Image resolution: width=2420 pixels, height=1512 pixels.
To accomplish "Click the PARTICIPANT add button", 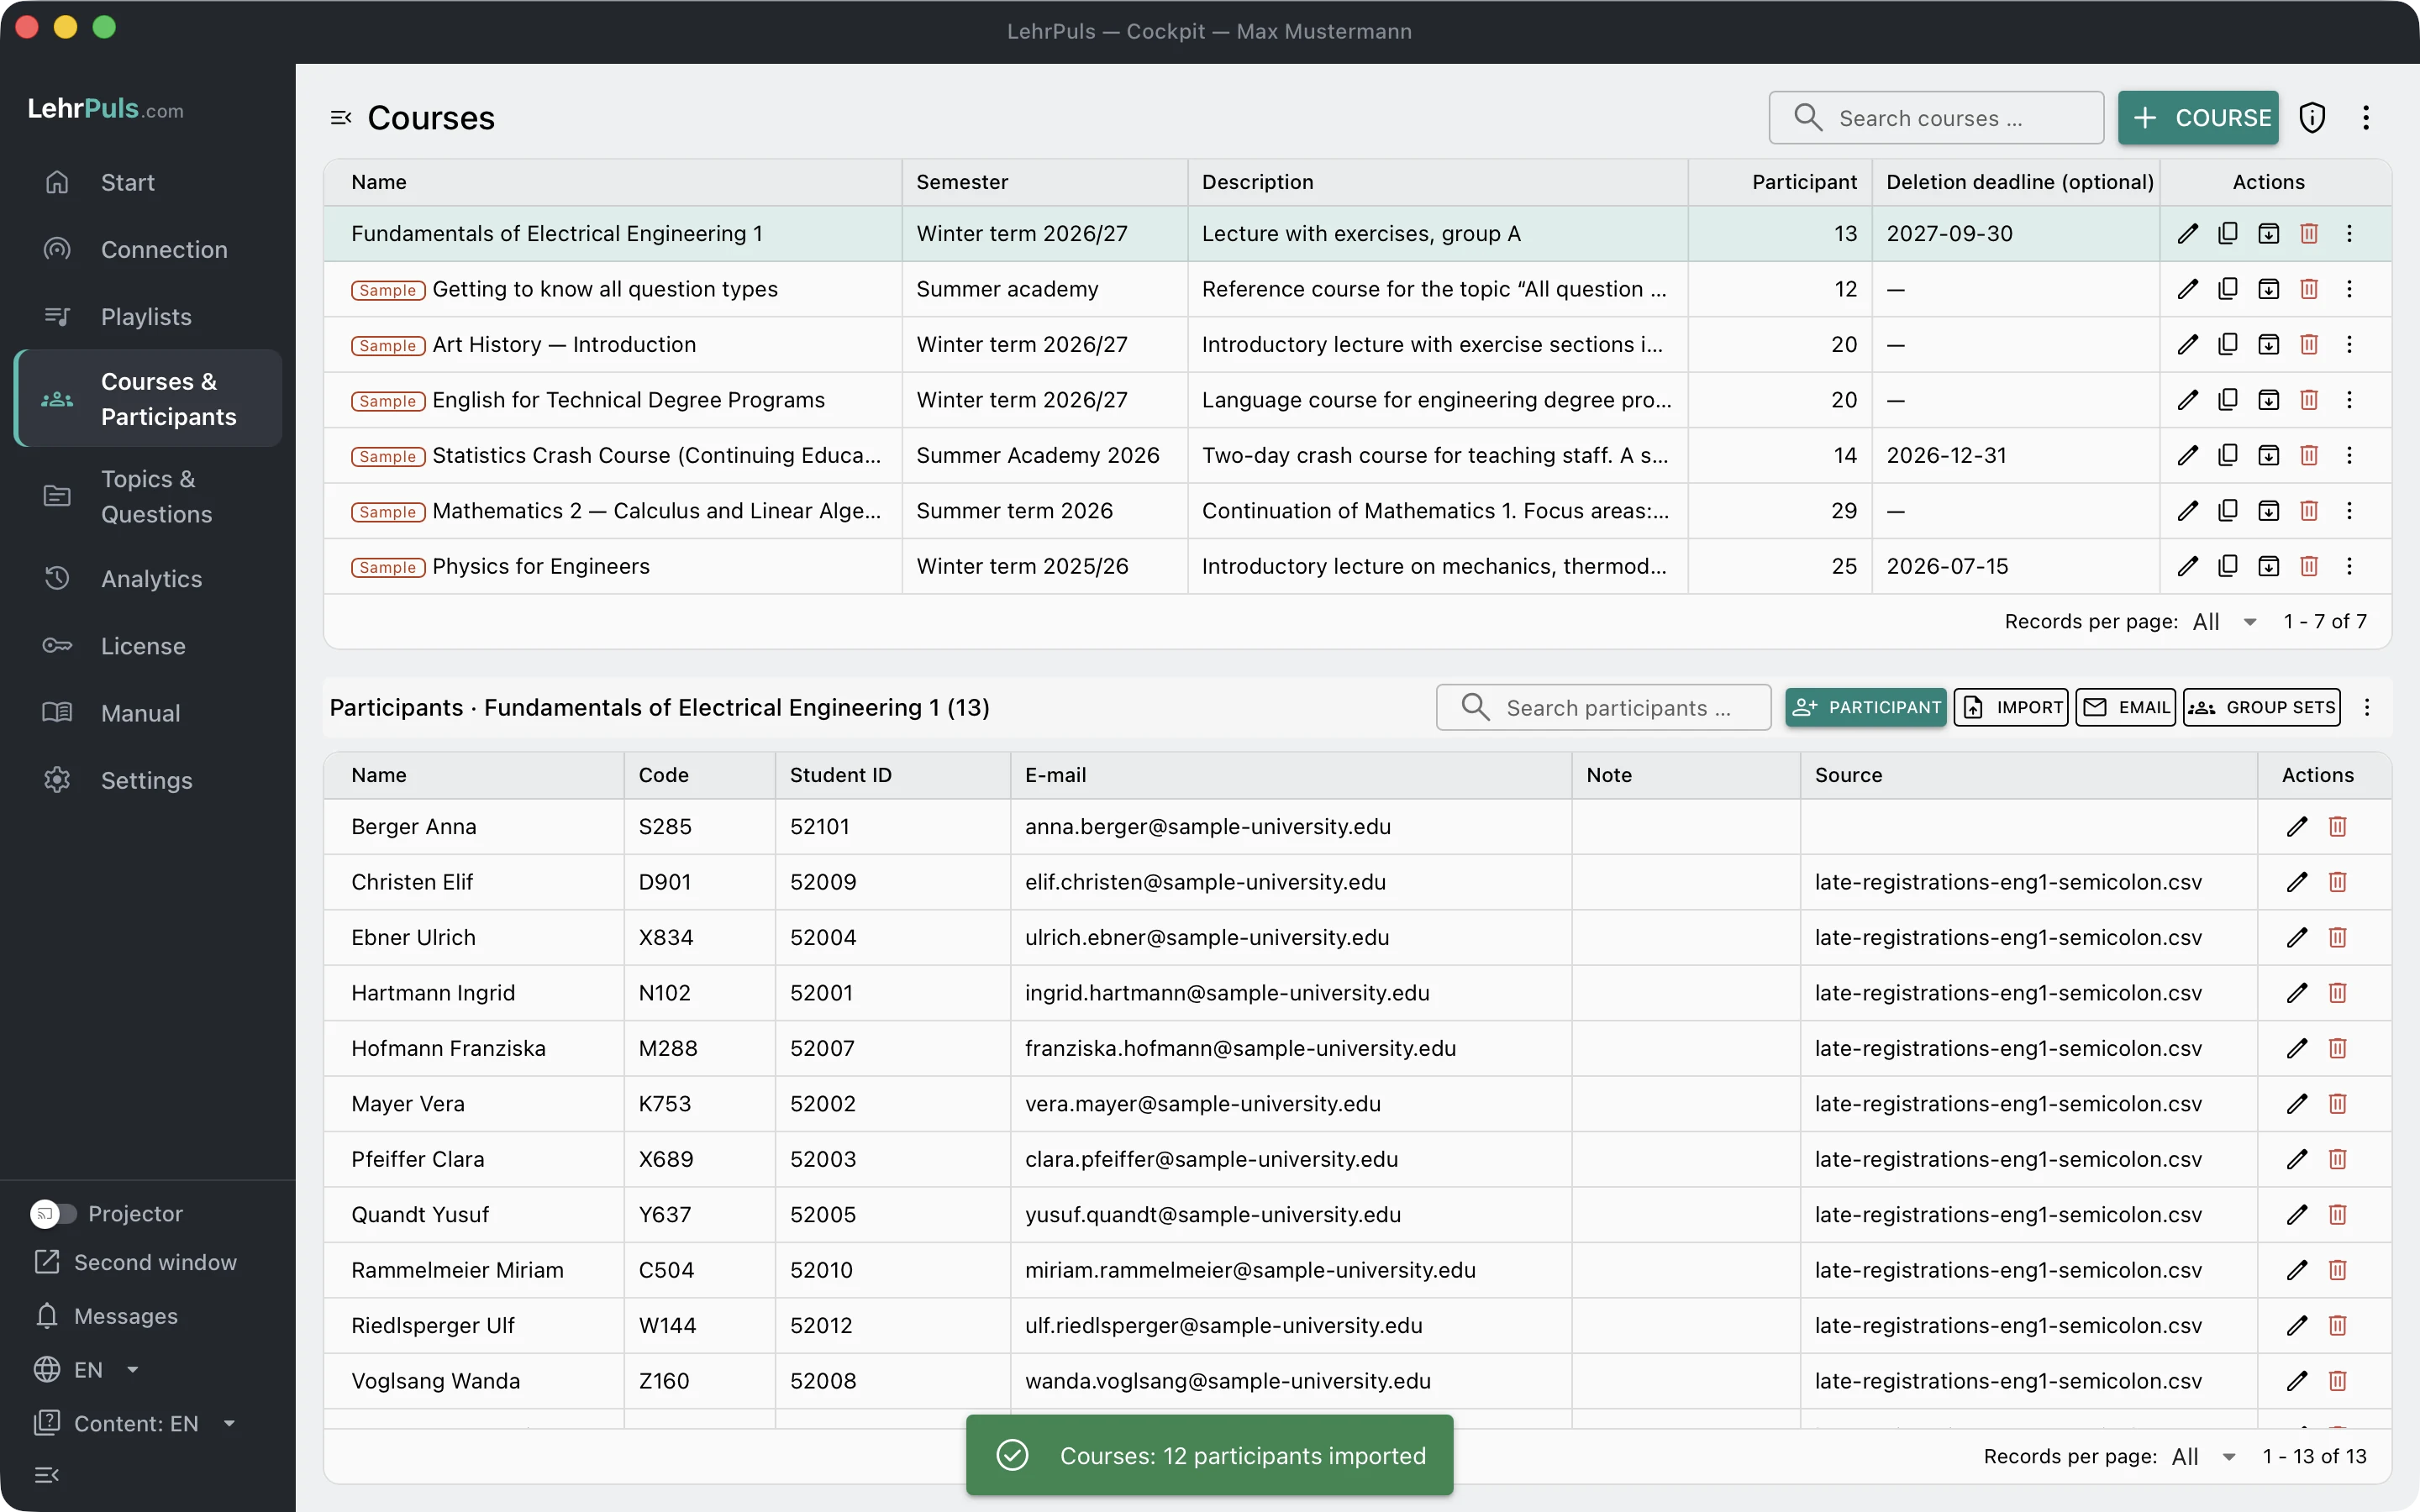I will click(x=1866, y=707).
